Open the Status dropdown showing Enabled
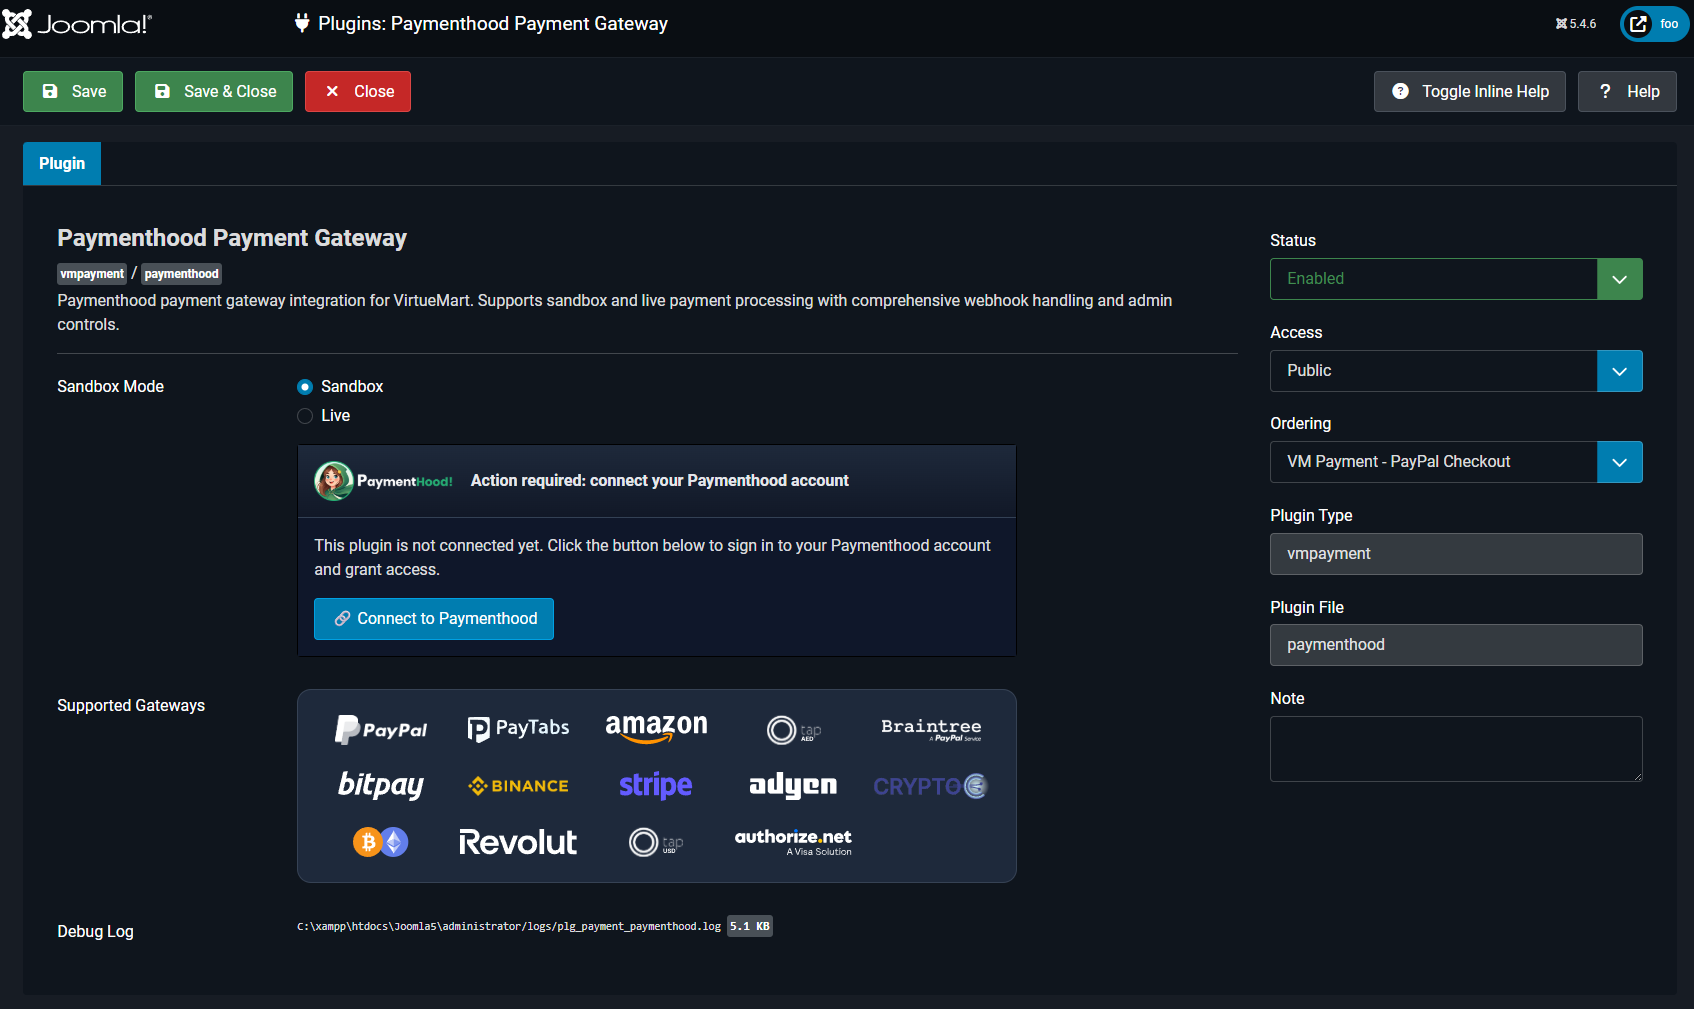The height and width of the screenshot is (1009, 1694). tap(1456, 279)
